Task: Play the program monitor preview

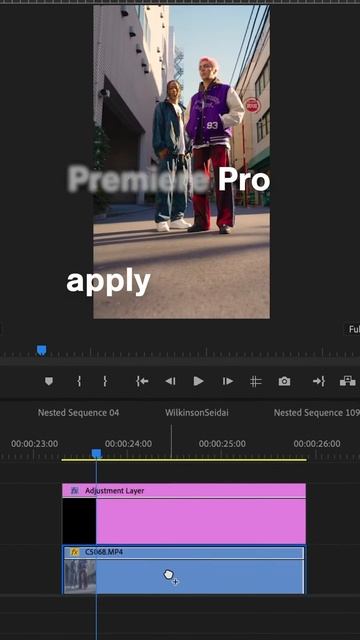Action: pyautogui.click(x=199, y=381)
